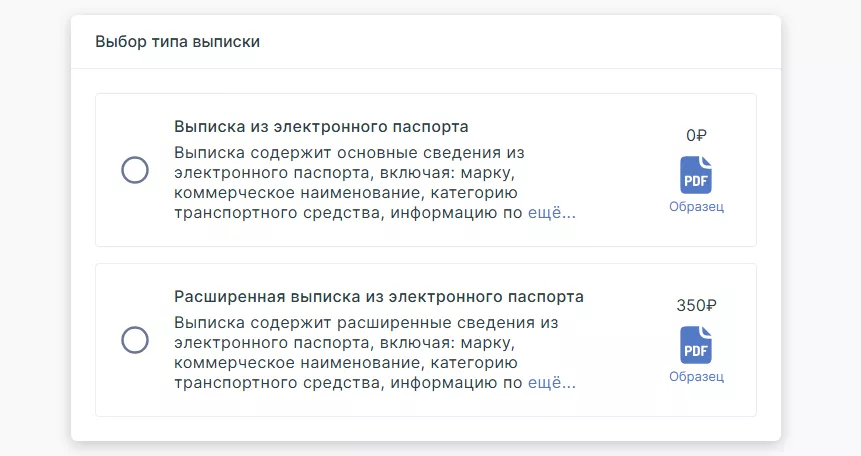This screenshot has width=861, height=456.
Task: Click the Образец link under the 0₽ price
Action: (696, 207)
